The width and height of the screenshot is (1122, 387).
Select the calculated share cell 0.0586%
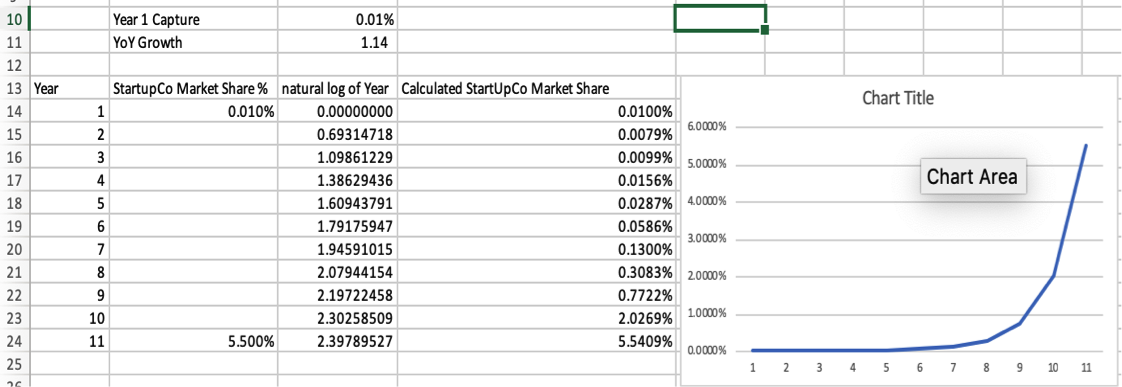(x=536, y=227)
